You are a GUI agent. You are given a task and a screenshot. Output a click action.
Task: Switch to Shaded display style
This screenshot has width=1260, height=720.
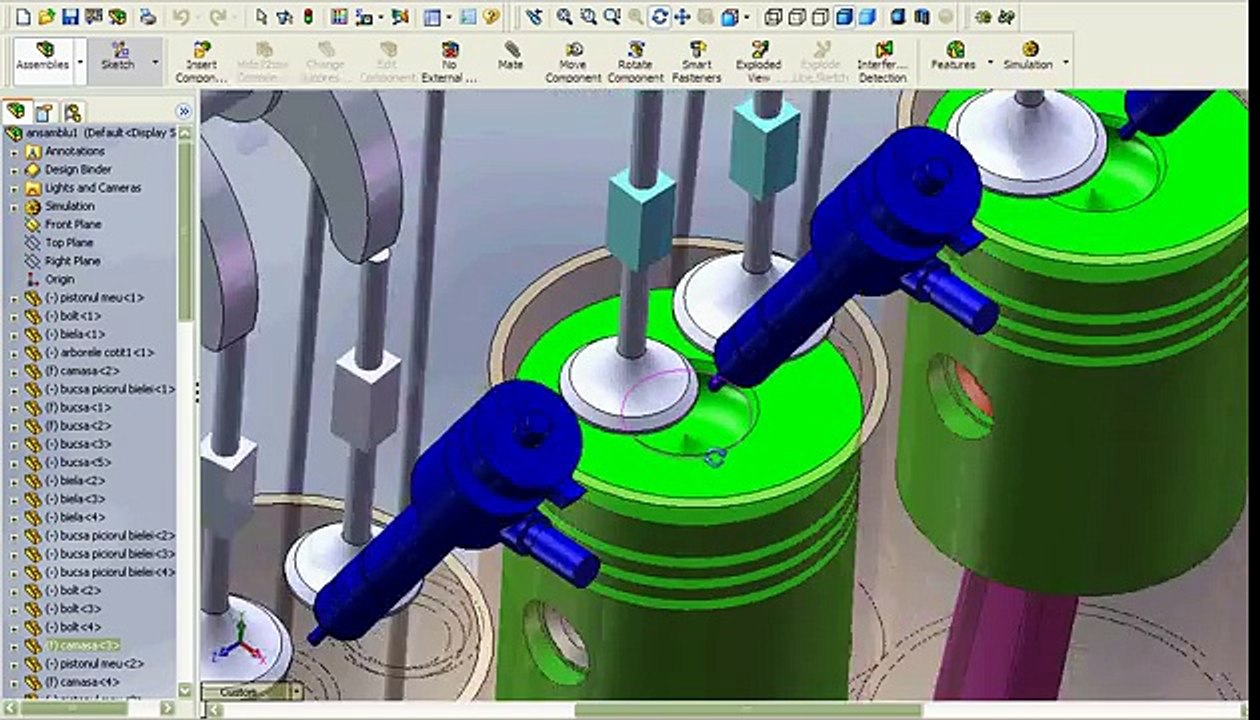pos(867,17)
